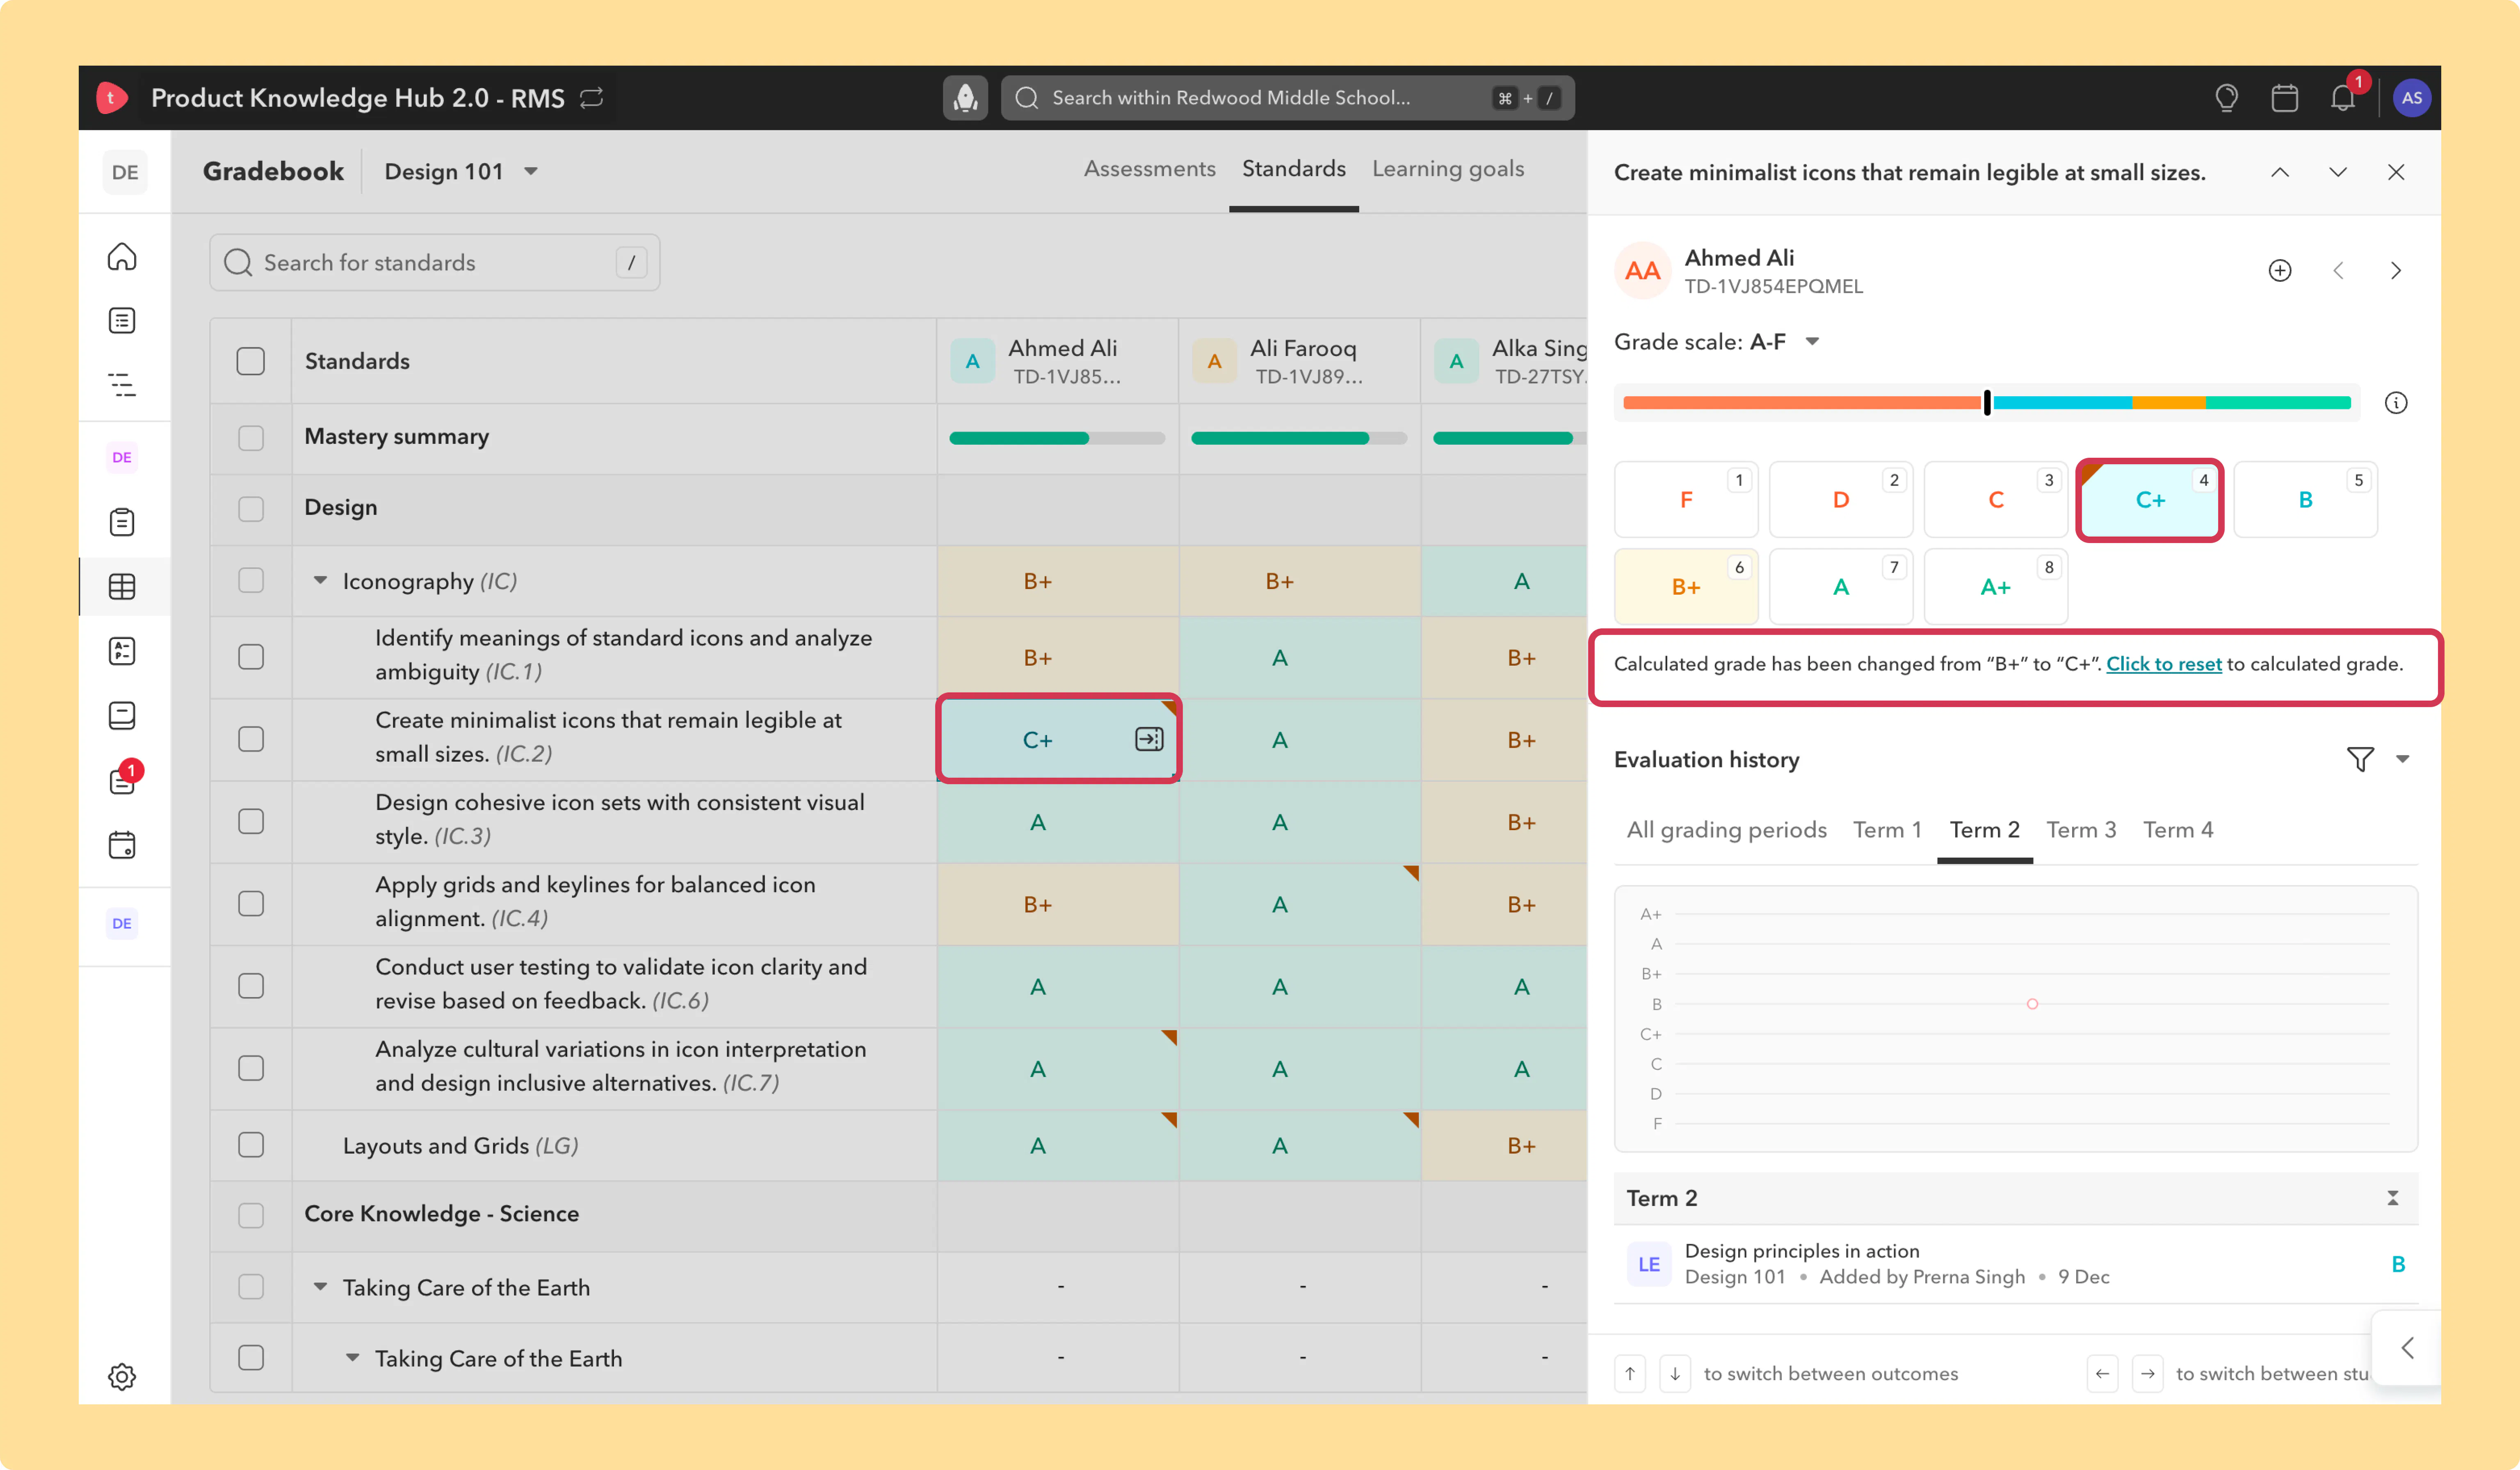2520x1470 pixels.
Task: Click the lightbulb tips icon
Action: click(2226, 98)
